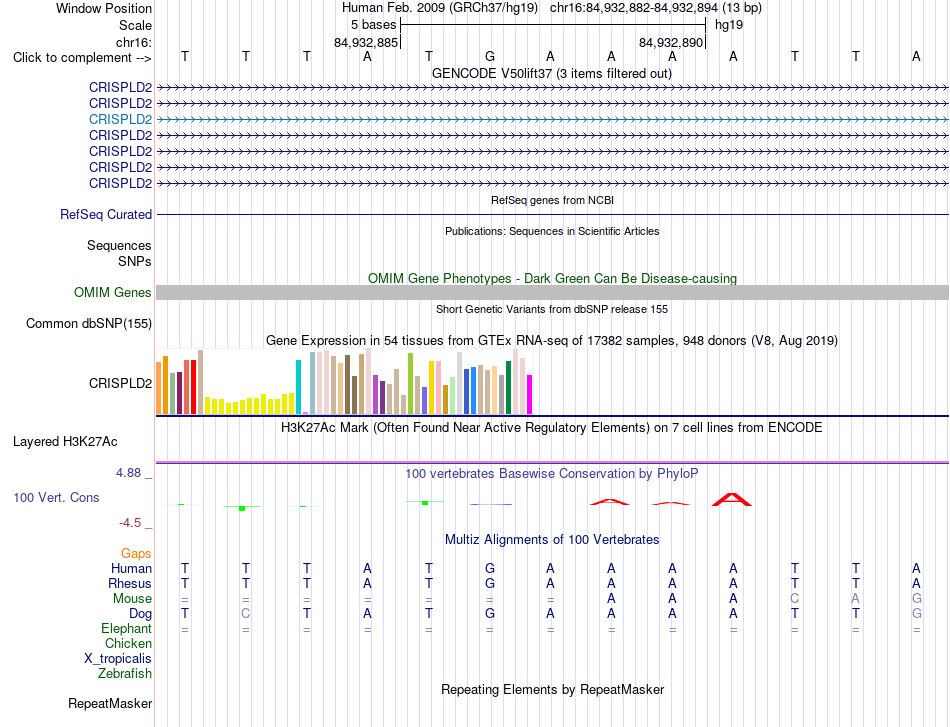The image size is (950, 727).
Task: Click the Sequences label of the Publications track
Action: (x=119, y=245)
